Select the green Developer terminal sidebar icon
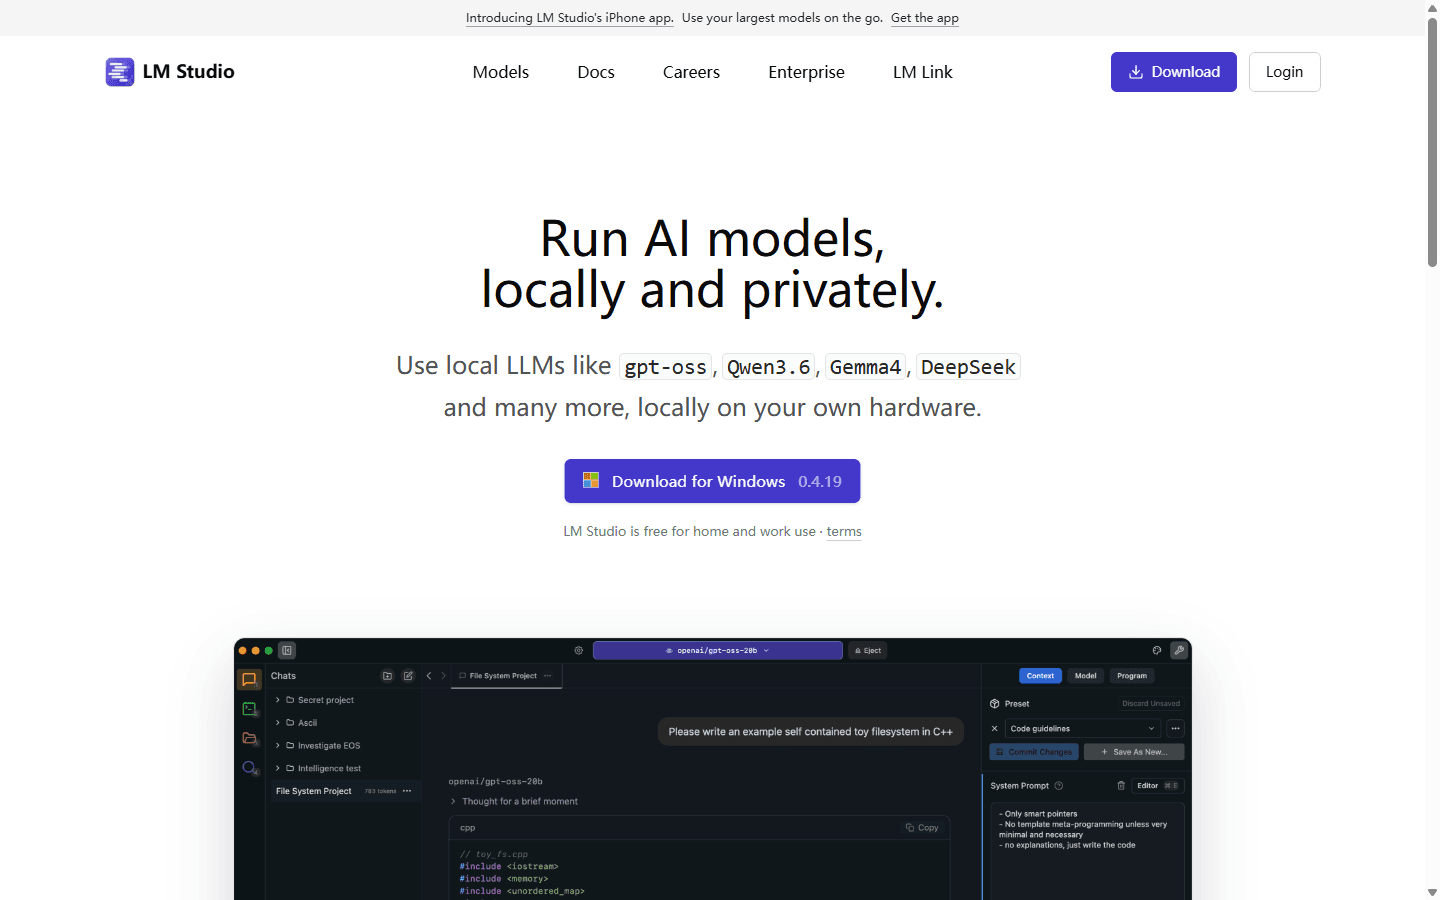This screenshot has height=900, width=1440. (x=249, y=709)
